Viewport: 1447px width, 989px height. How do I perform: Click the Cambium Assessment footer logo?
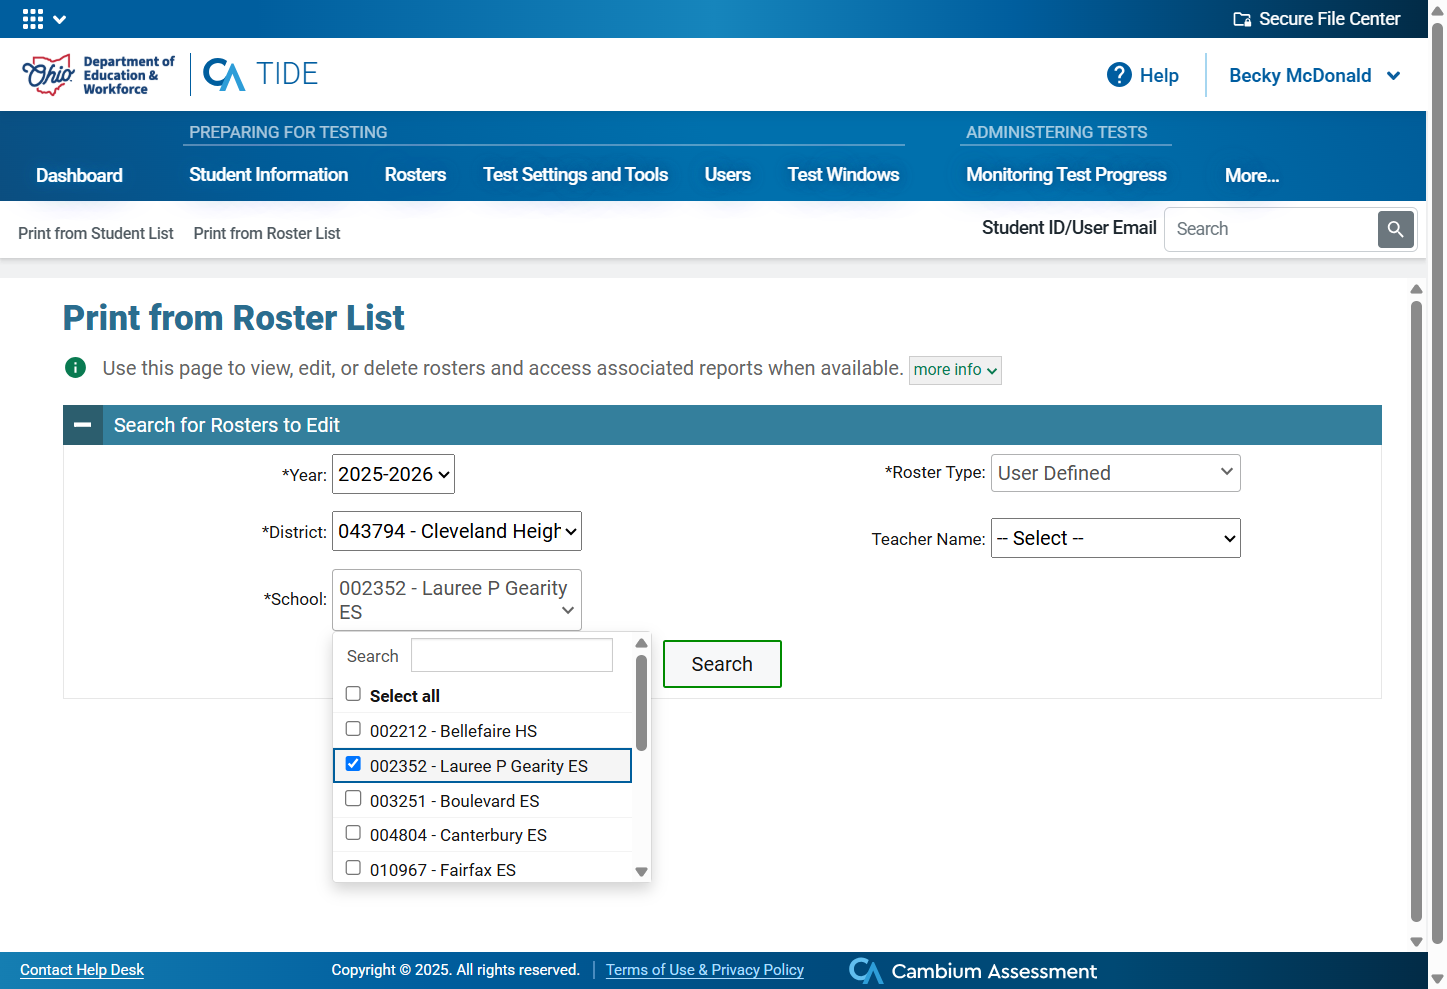[x=973, y=971]
